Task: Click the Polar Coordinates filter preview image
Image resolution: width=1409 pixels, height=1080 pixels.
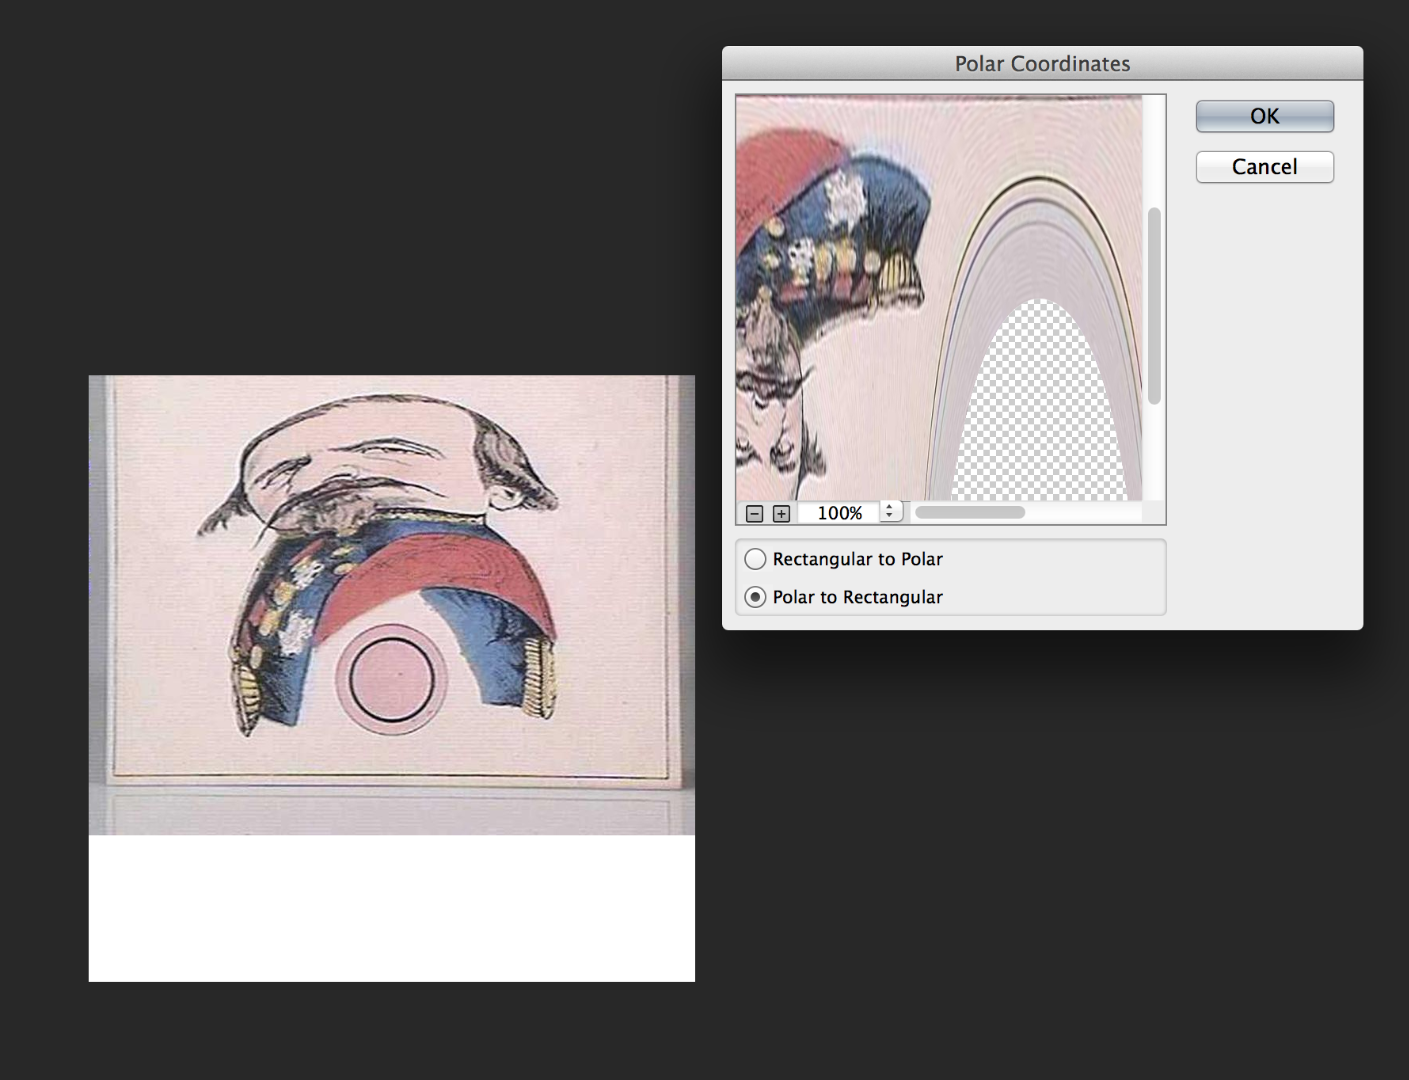Action: coord(939,298)
